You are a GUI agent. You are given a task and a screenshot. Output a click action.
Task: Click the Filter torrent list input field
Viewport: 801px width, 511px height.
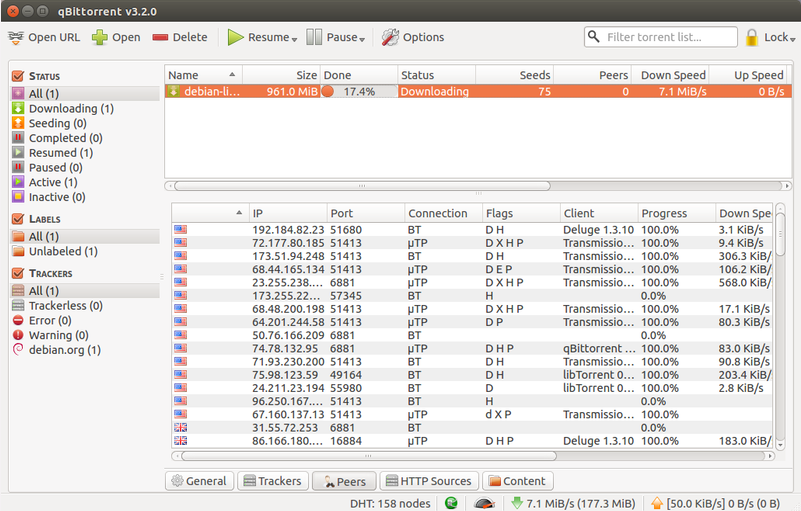(x=661, y=37)
